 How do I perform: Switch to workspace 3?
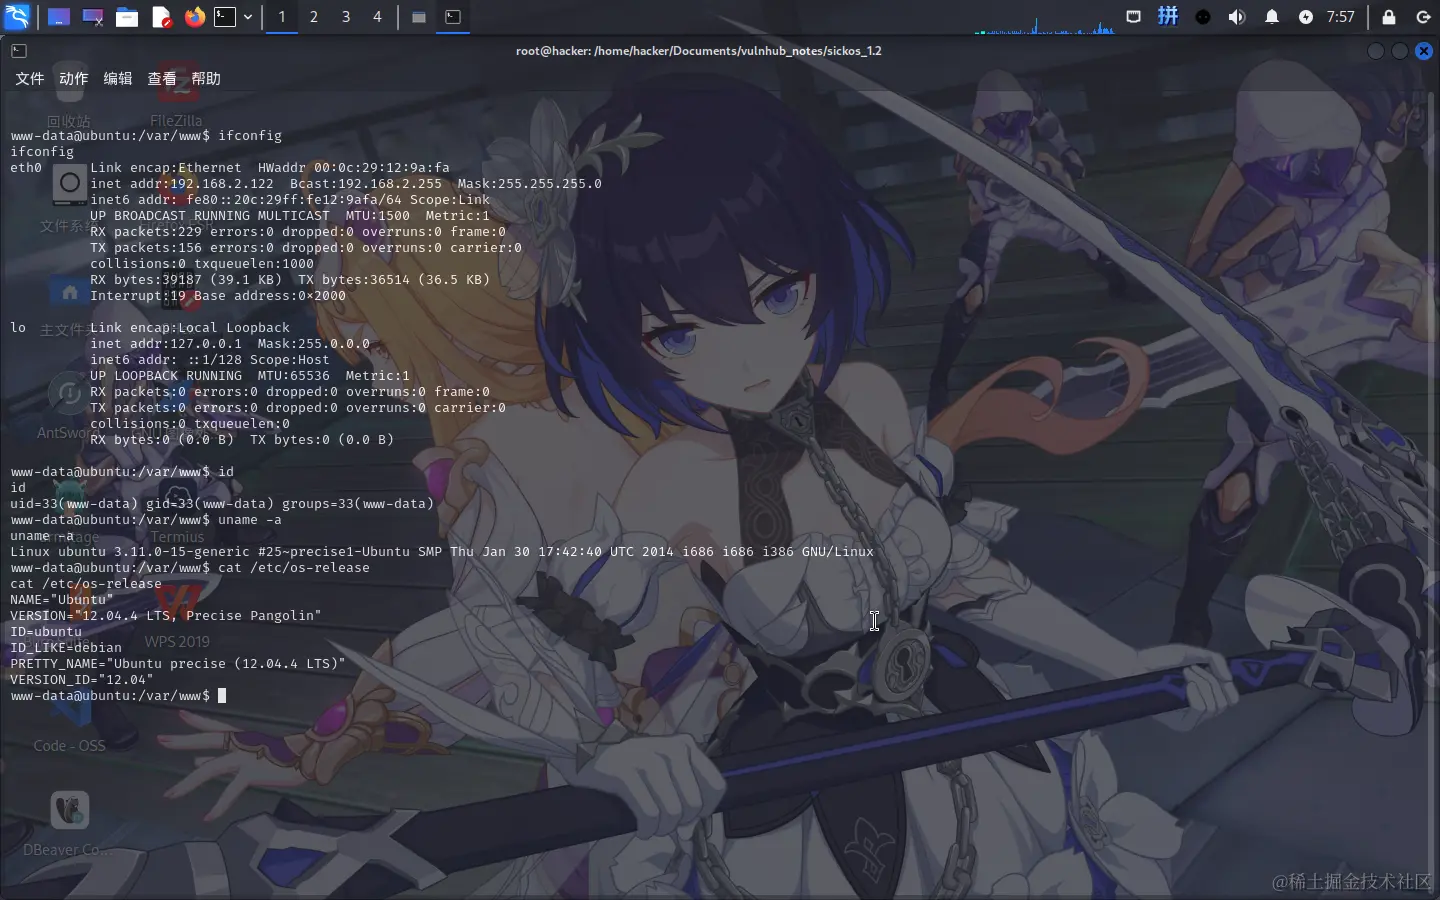(x=346, y=17)
